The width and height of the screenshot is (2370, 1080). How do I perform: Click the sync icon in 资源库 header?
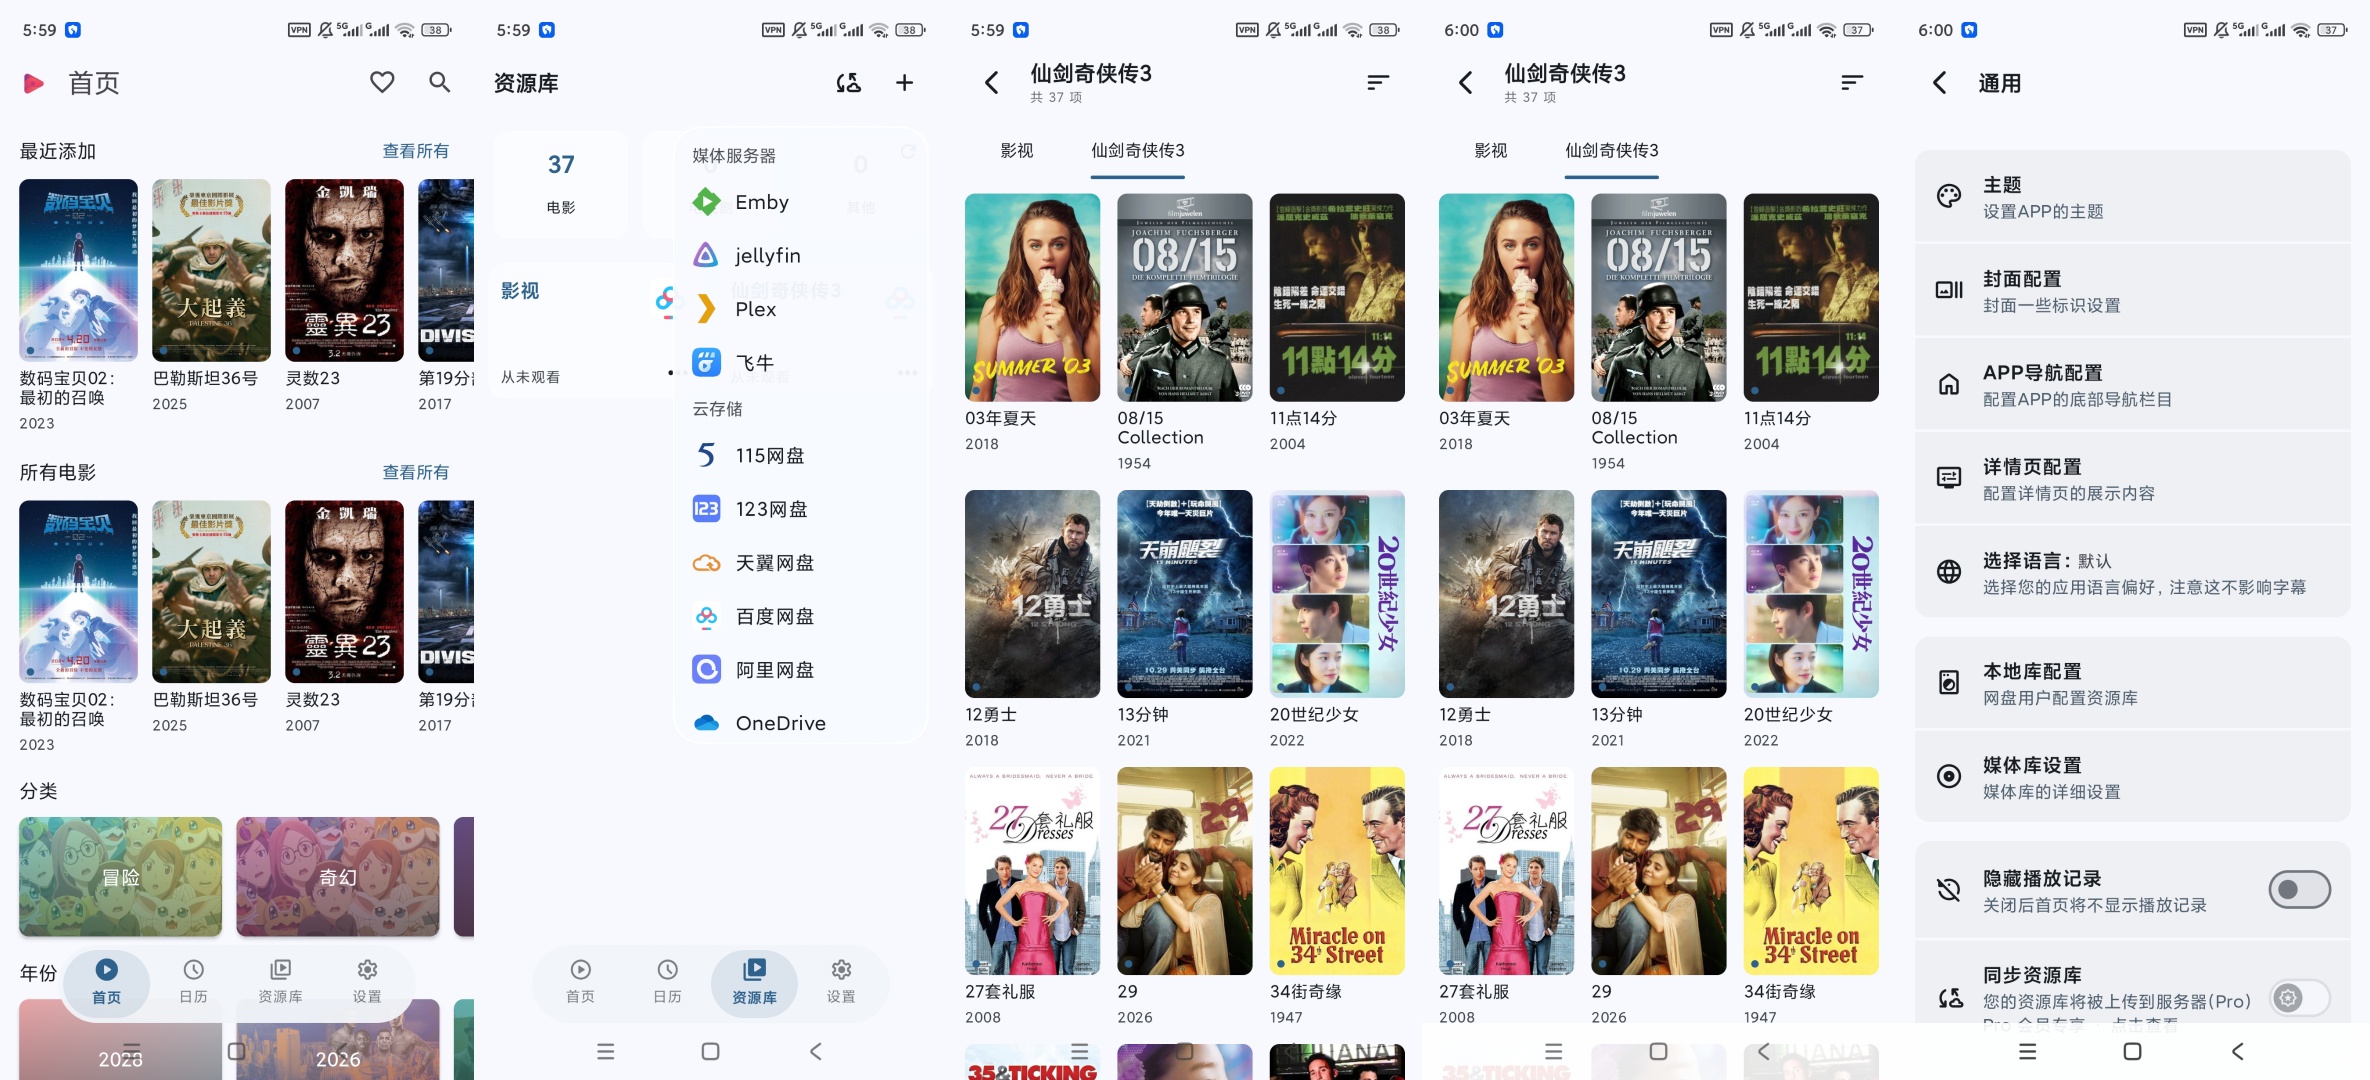pos(848,83)
